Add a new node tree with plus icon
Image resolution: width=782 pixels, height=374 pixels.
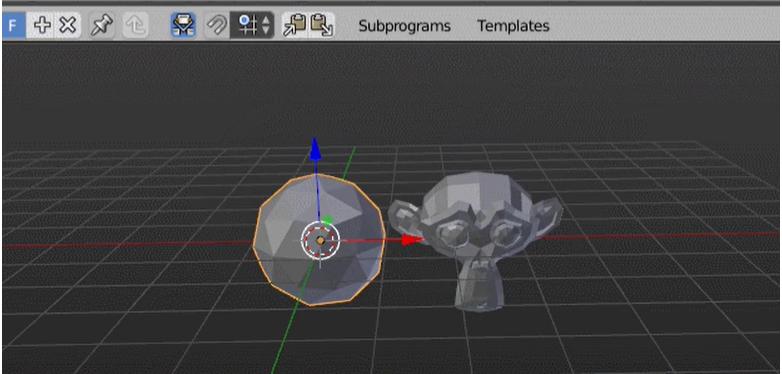pos(42,25)
